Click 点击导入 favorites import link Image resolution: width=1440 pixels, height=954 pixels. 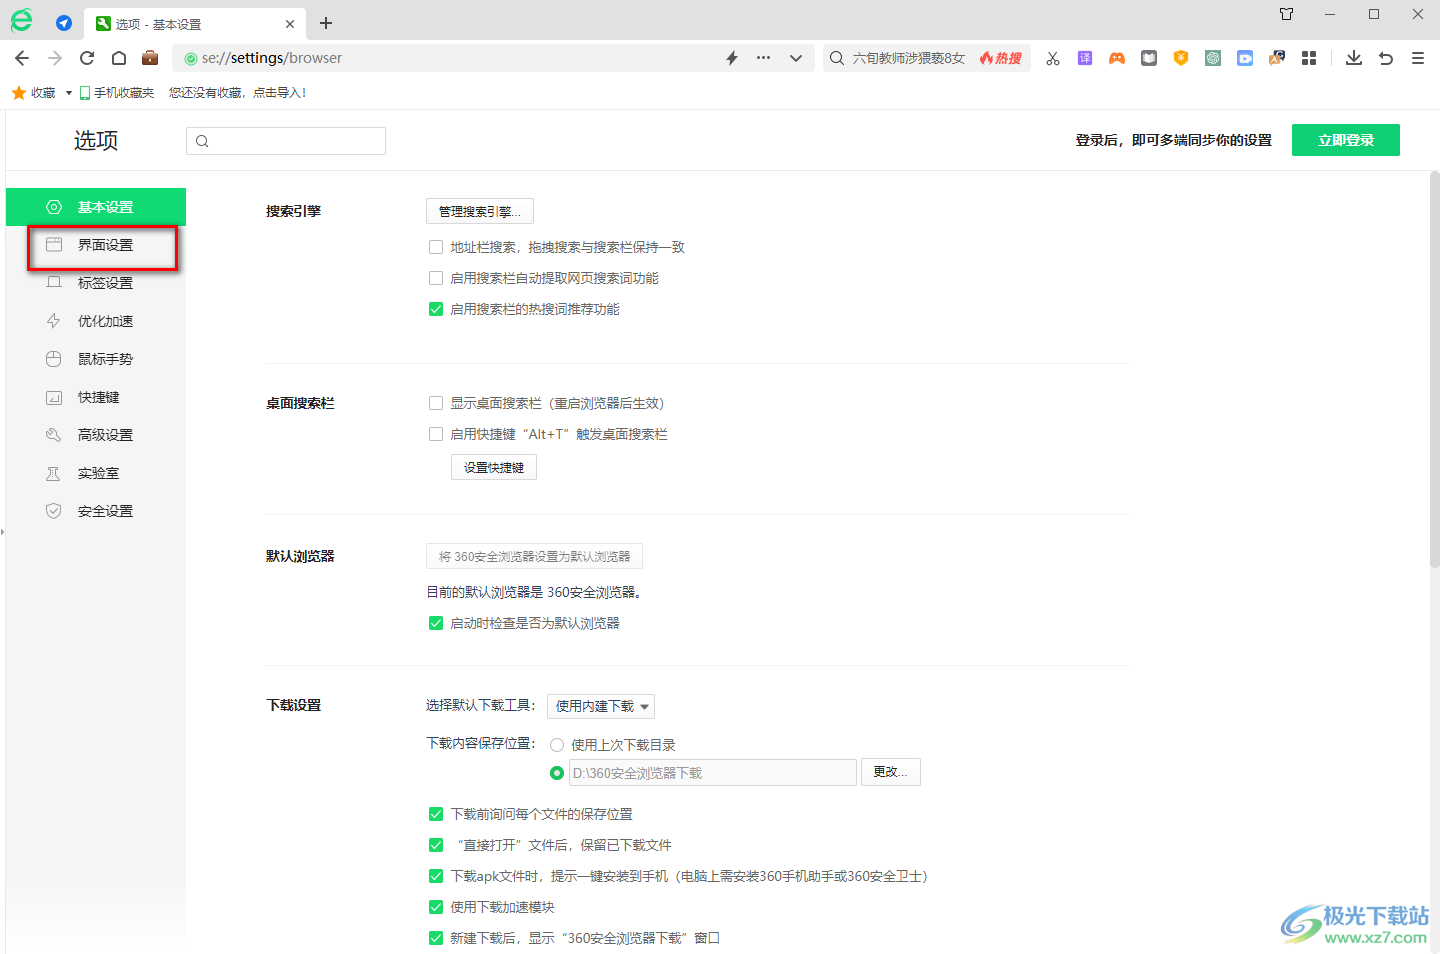(279, 93)
